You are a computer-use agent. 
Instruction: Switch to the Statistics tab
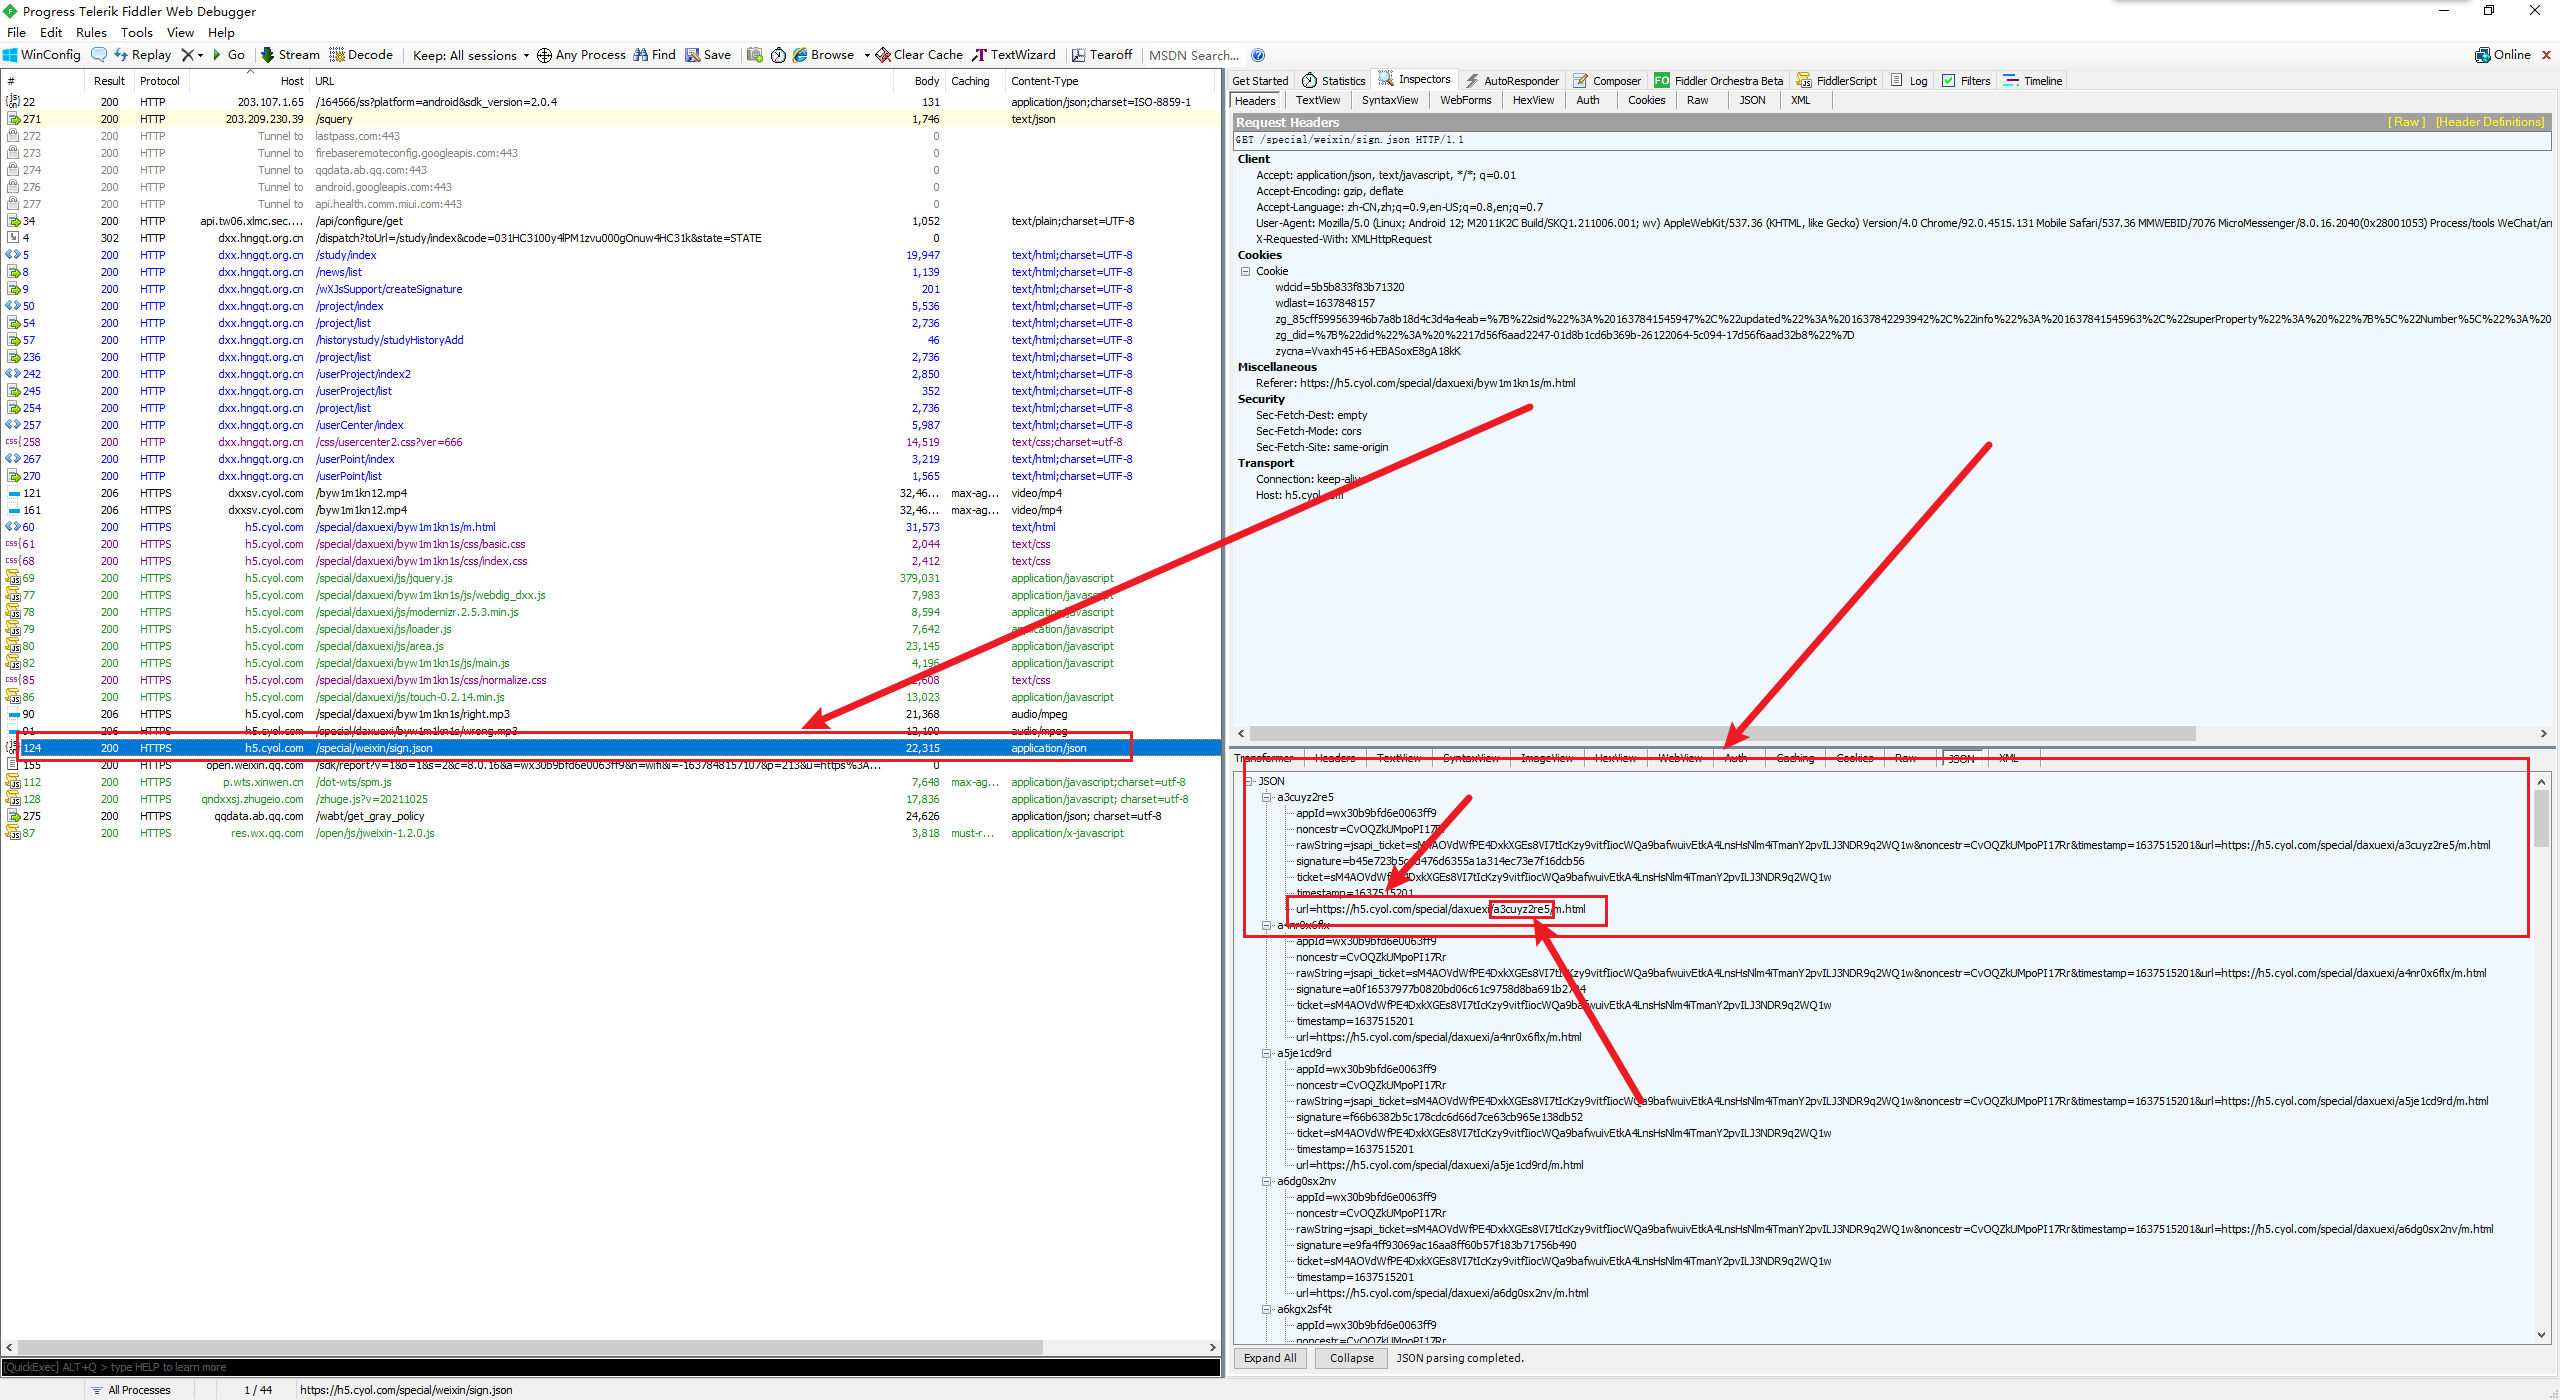pyautogui.click(x=1334, y=81)
